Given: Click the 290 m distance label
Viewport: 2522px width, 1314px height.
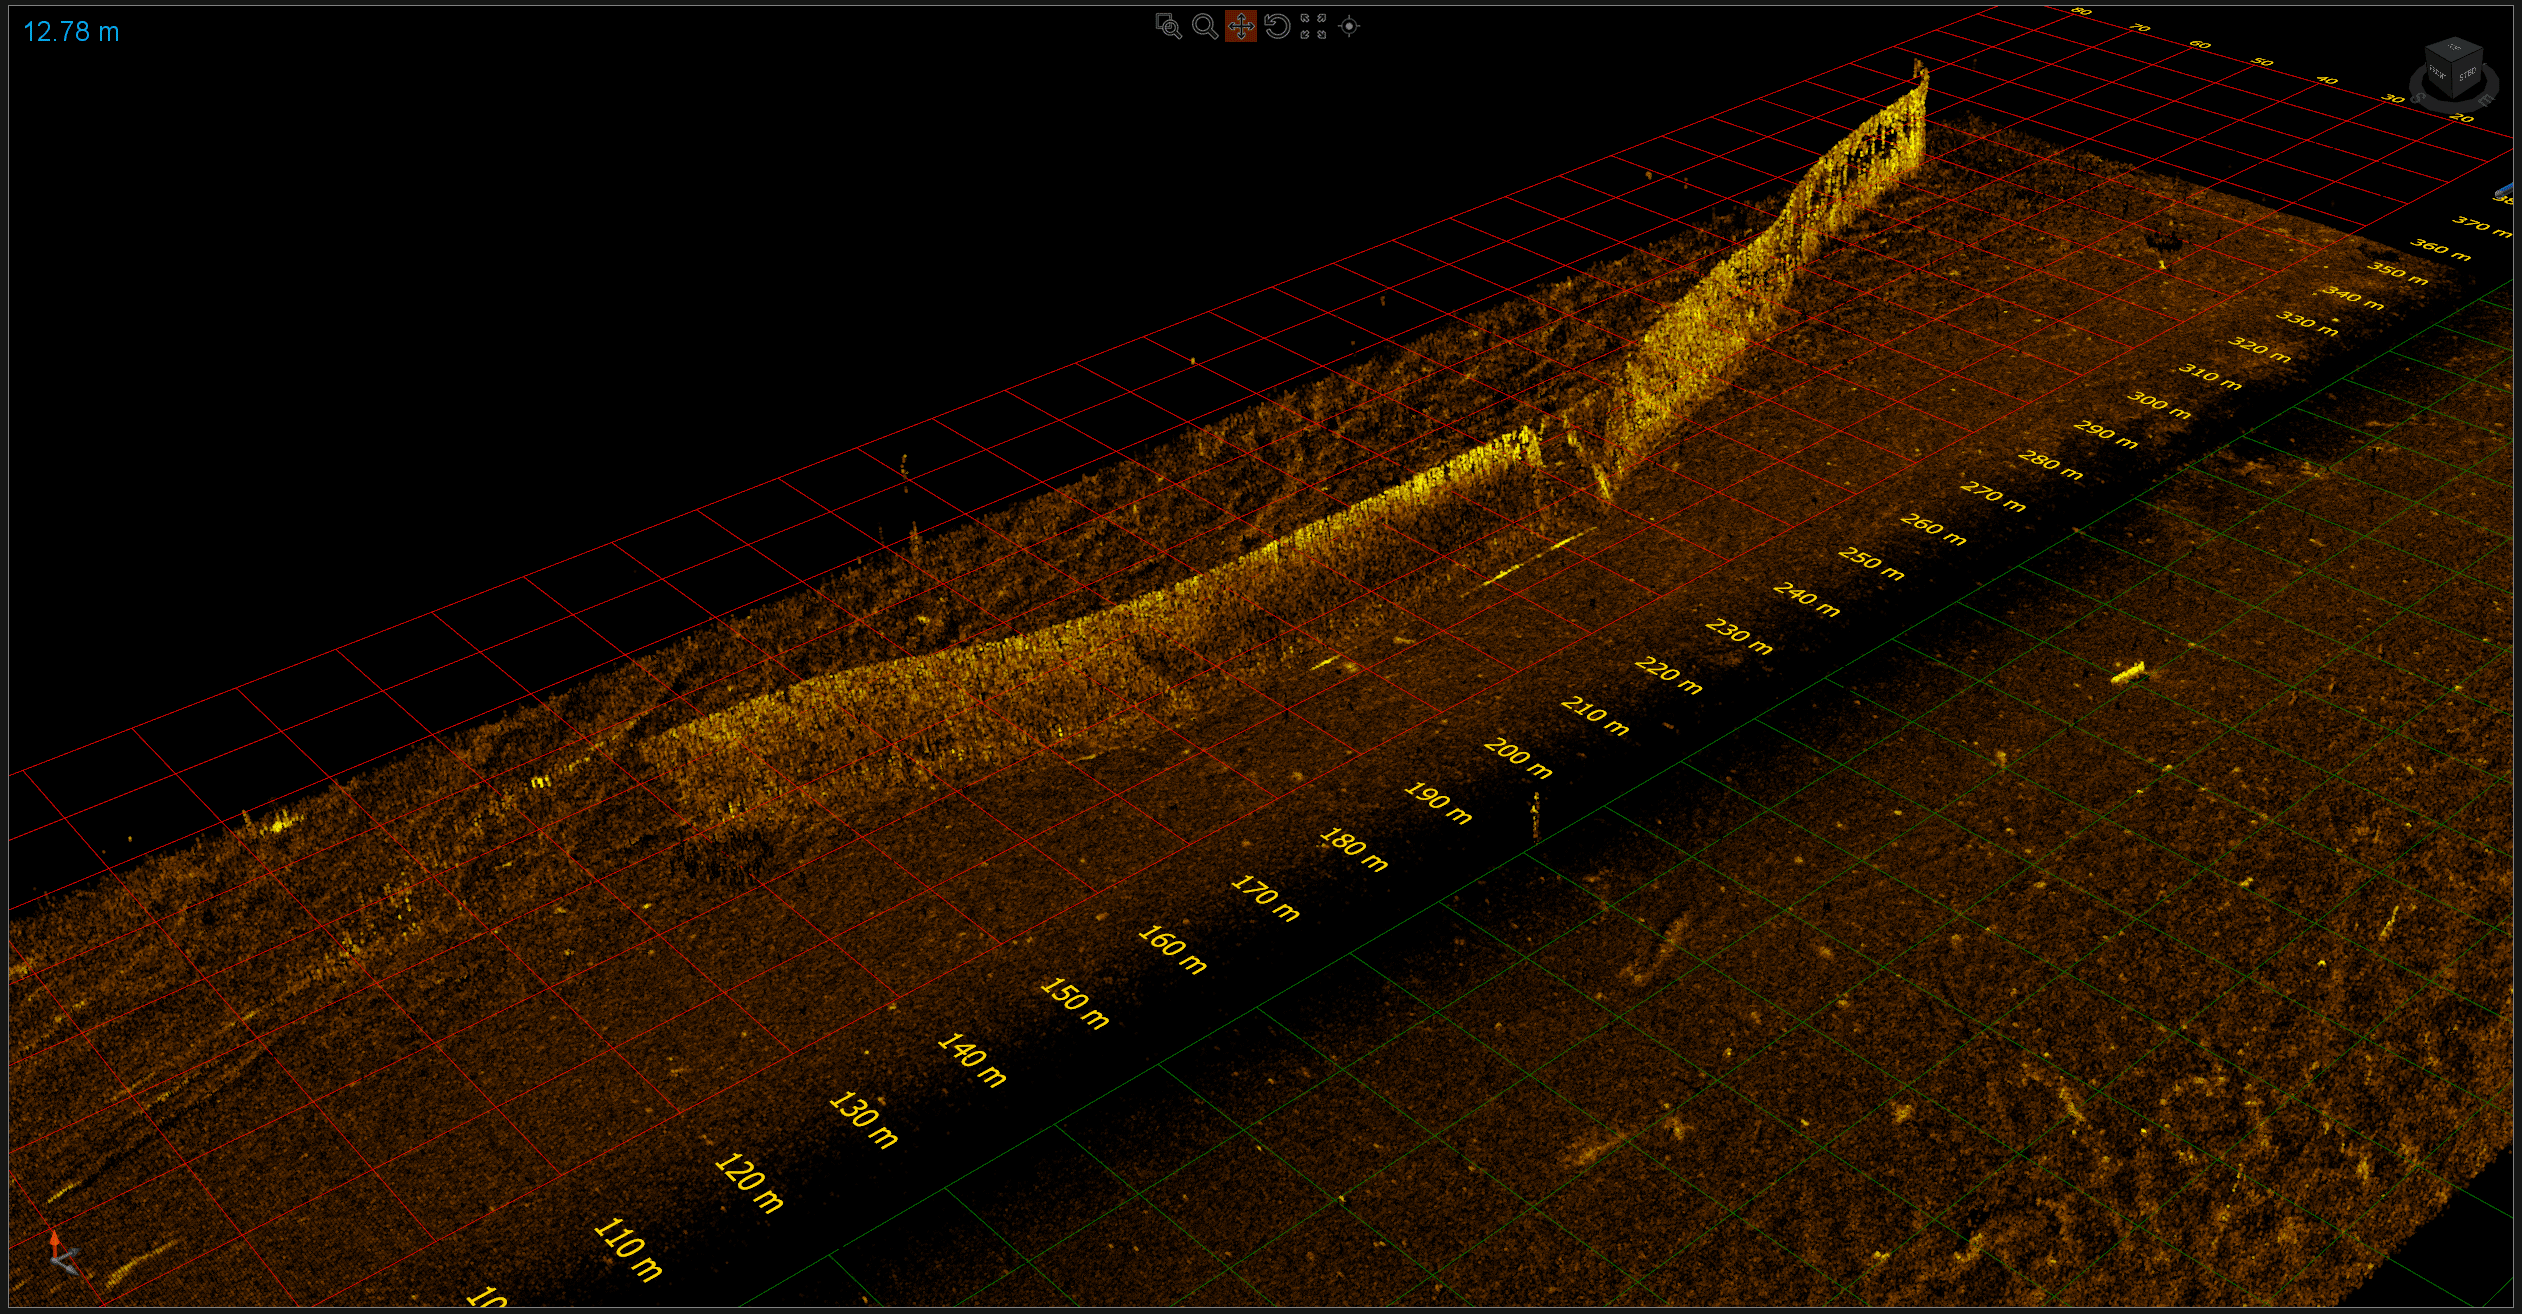Looking at the screenshot, I should click(x=2105, y=434).
